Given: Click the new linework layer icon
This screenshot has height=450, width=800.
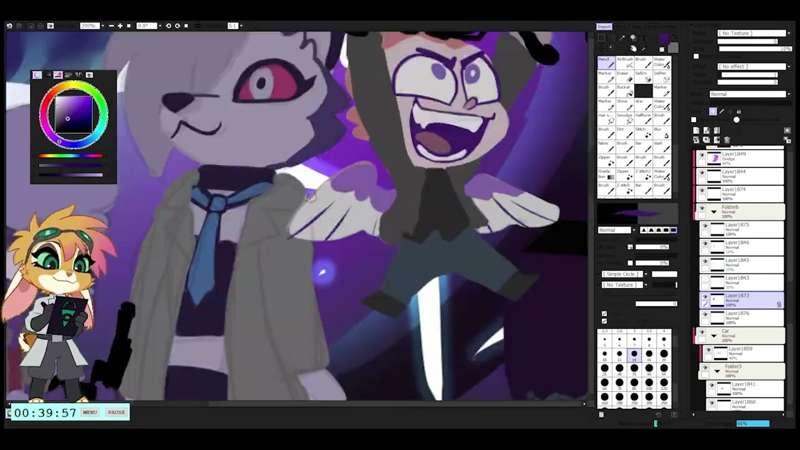Looking at the screenshot, I should click(x=706, y=131).
